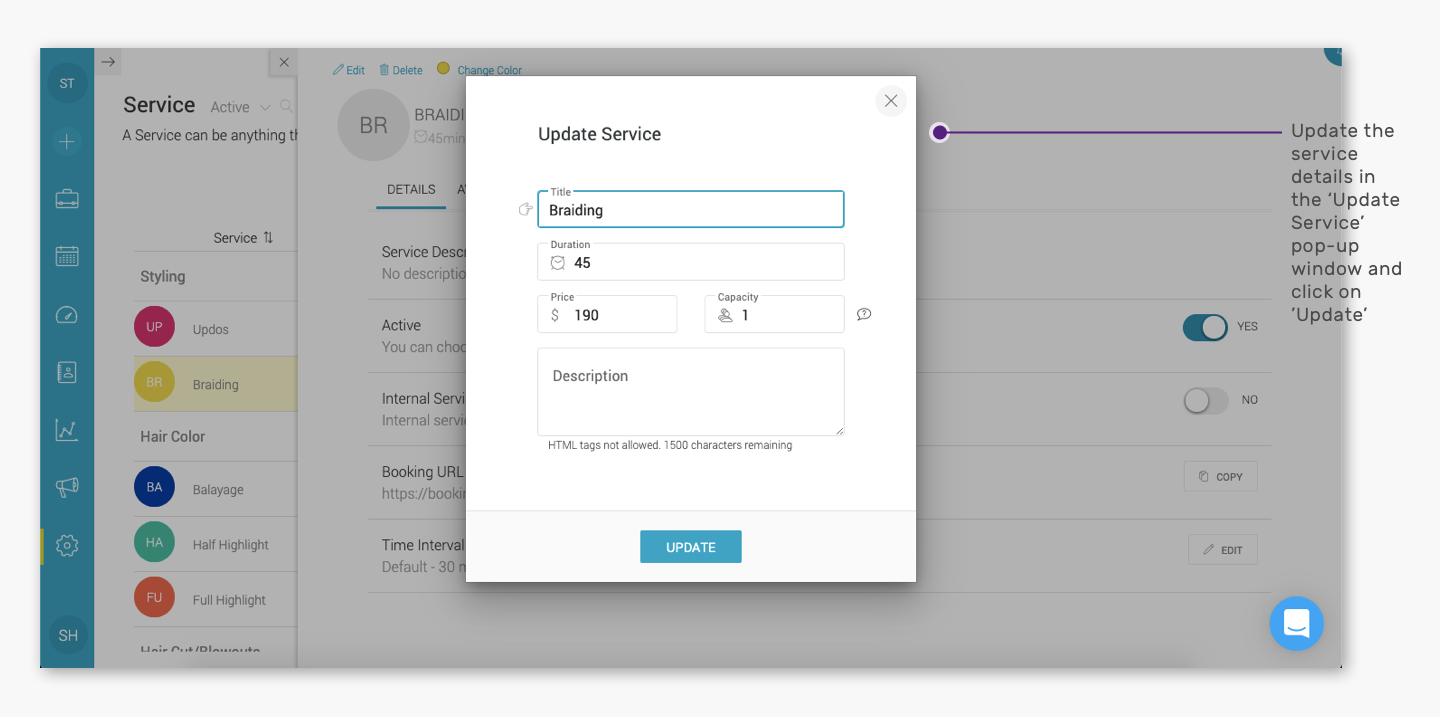Open the Active filter dropdown

(240, 107)
